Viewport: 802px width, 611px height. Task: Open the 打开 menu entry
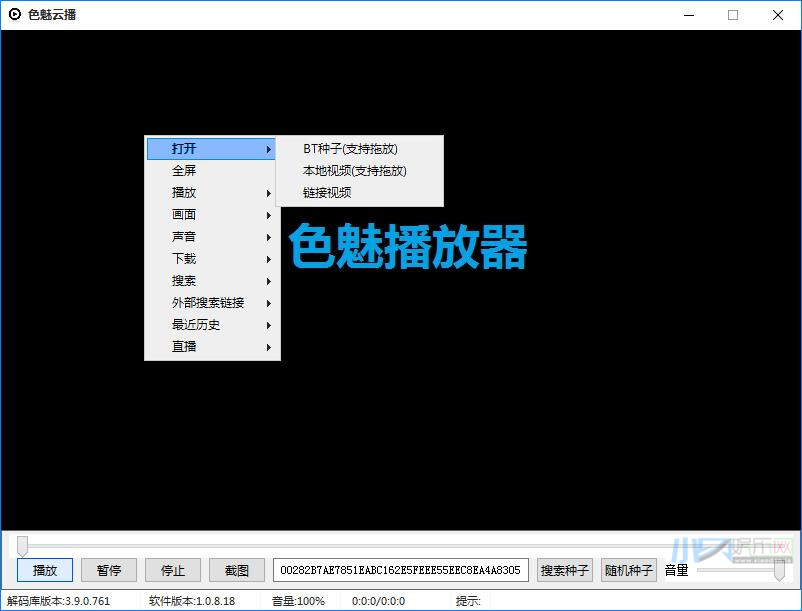pos(211,149)
